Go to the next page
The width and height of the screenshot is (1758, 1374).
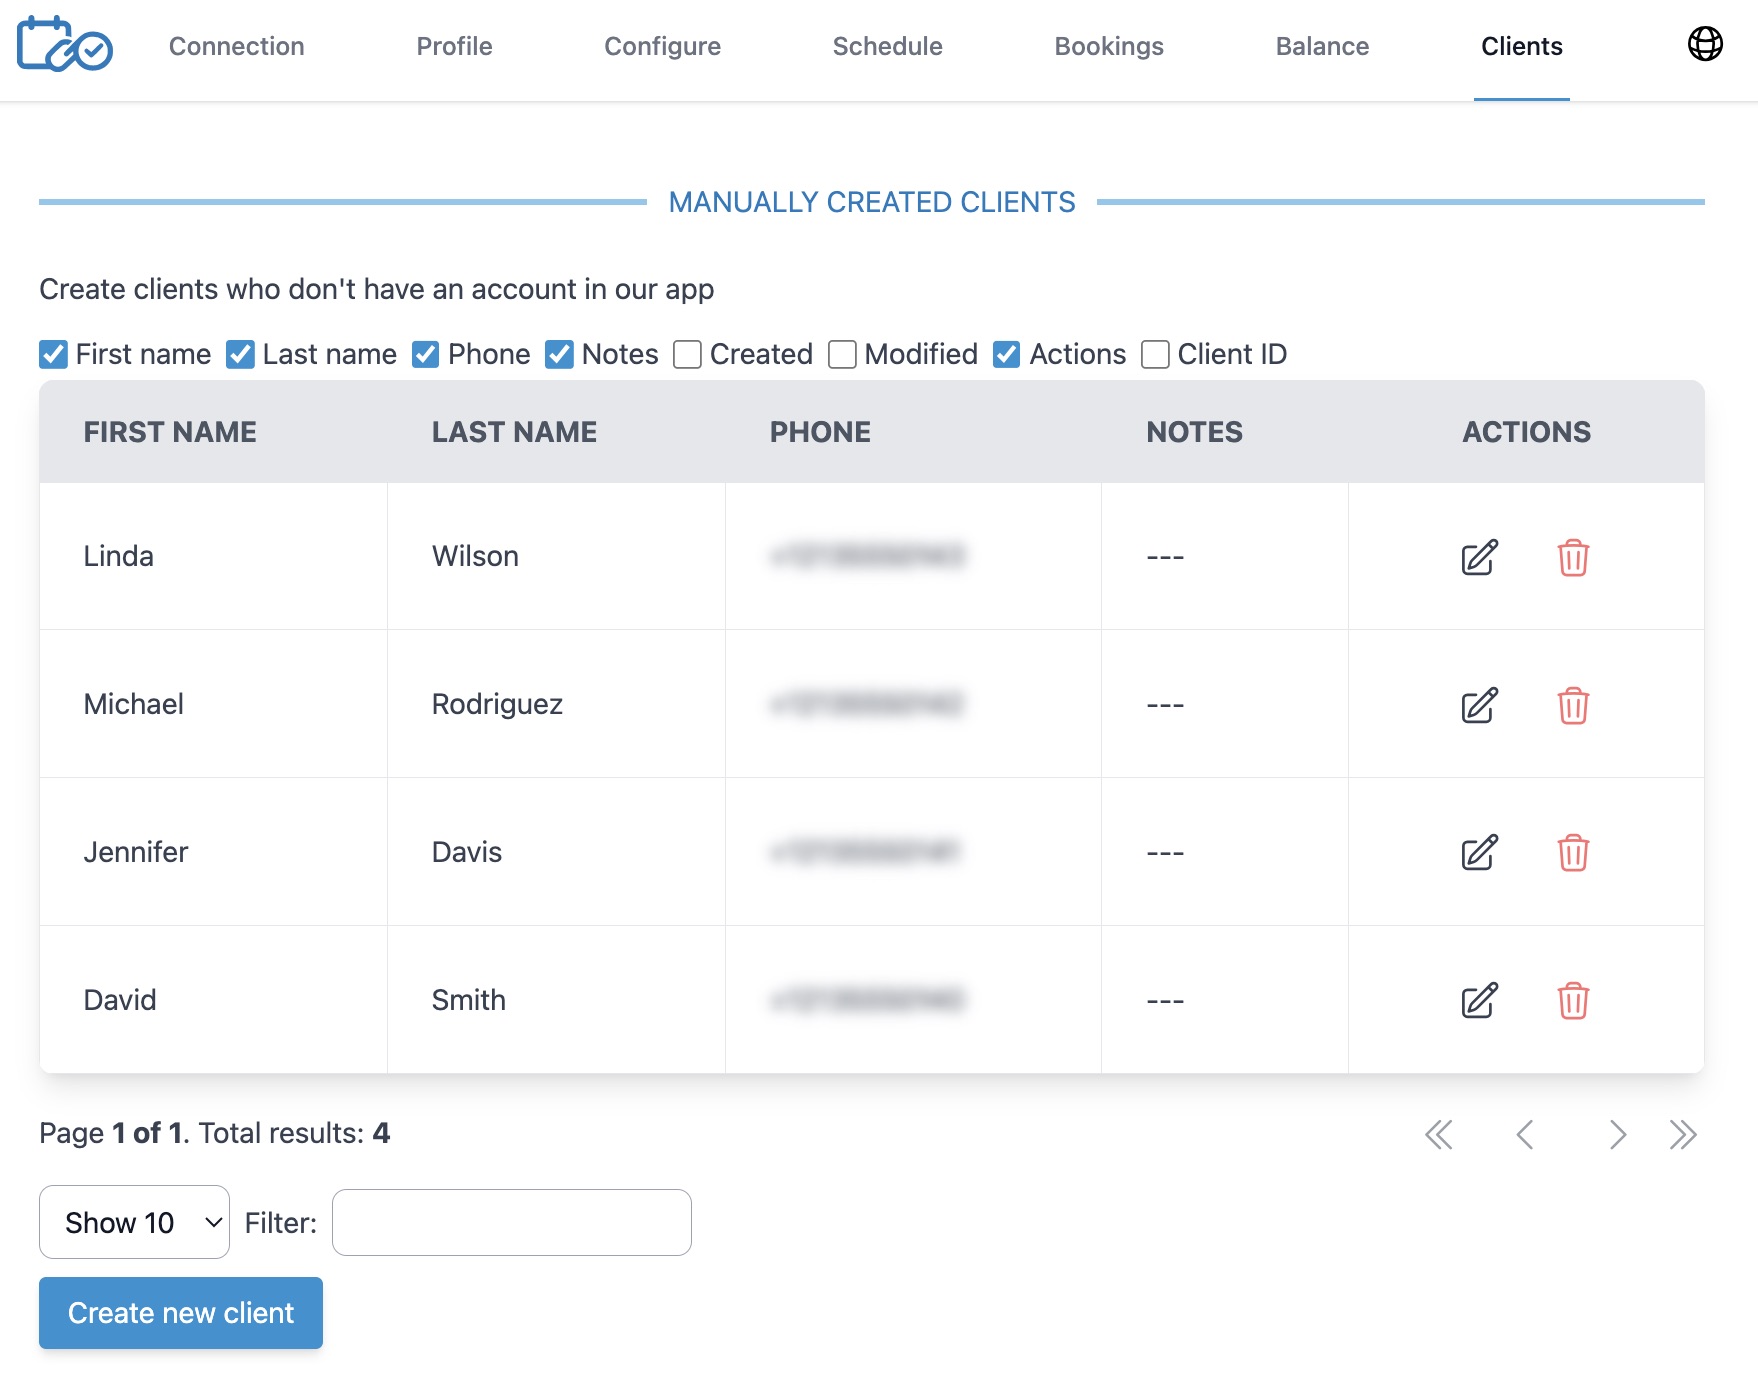click(x=1617, y=1135)
